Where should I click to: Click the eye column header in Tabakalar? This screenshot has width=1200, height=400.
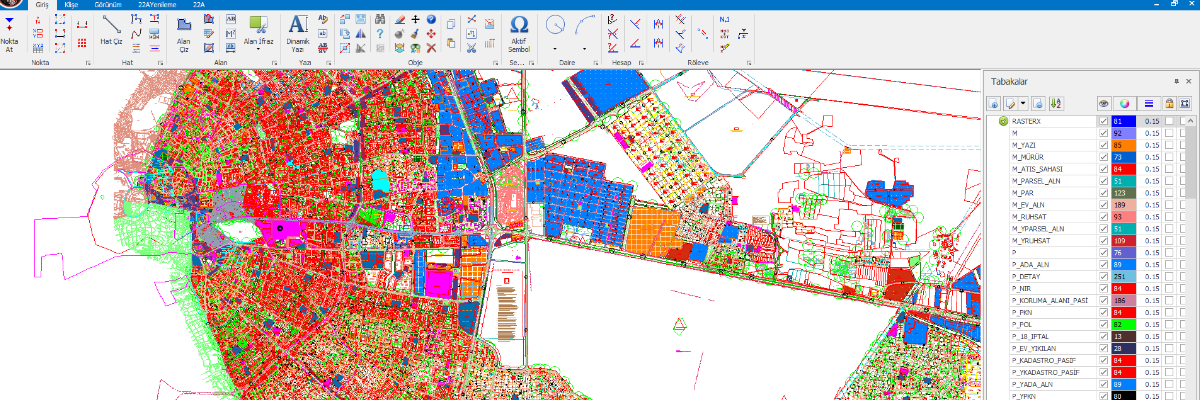1104,103
